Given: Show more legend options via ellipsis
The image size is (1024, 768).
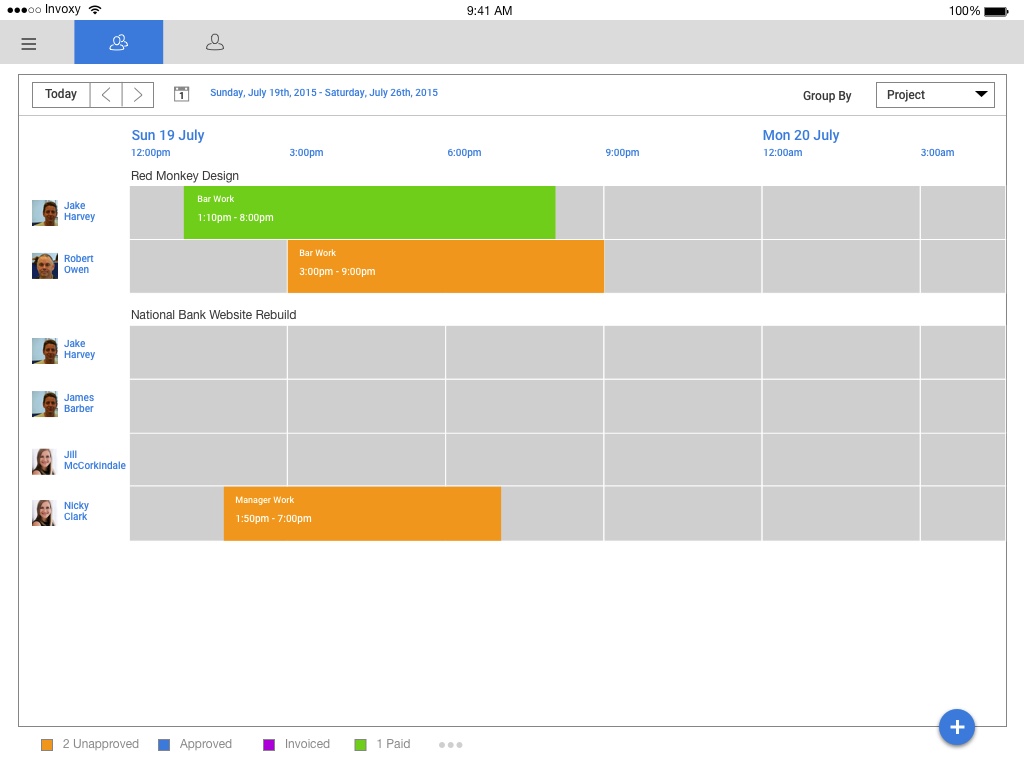Looking at the screenshot, I should click(450, 744).
